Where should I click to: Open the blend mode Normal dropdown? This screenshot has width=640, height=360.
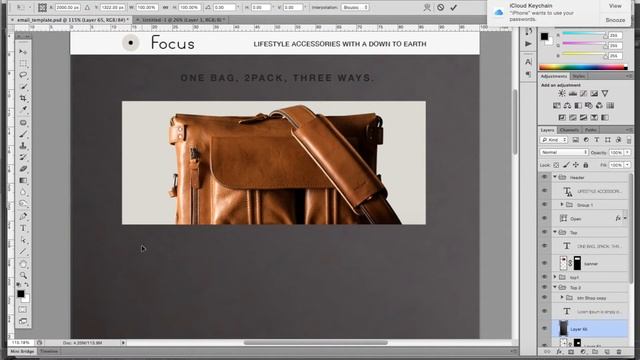[564, 152]
